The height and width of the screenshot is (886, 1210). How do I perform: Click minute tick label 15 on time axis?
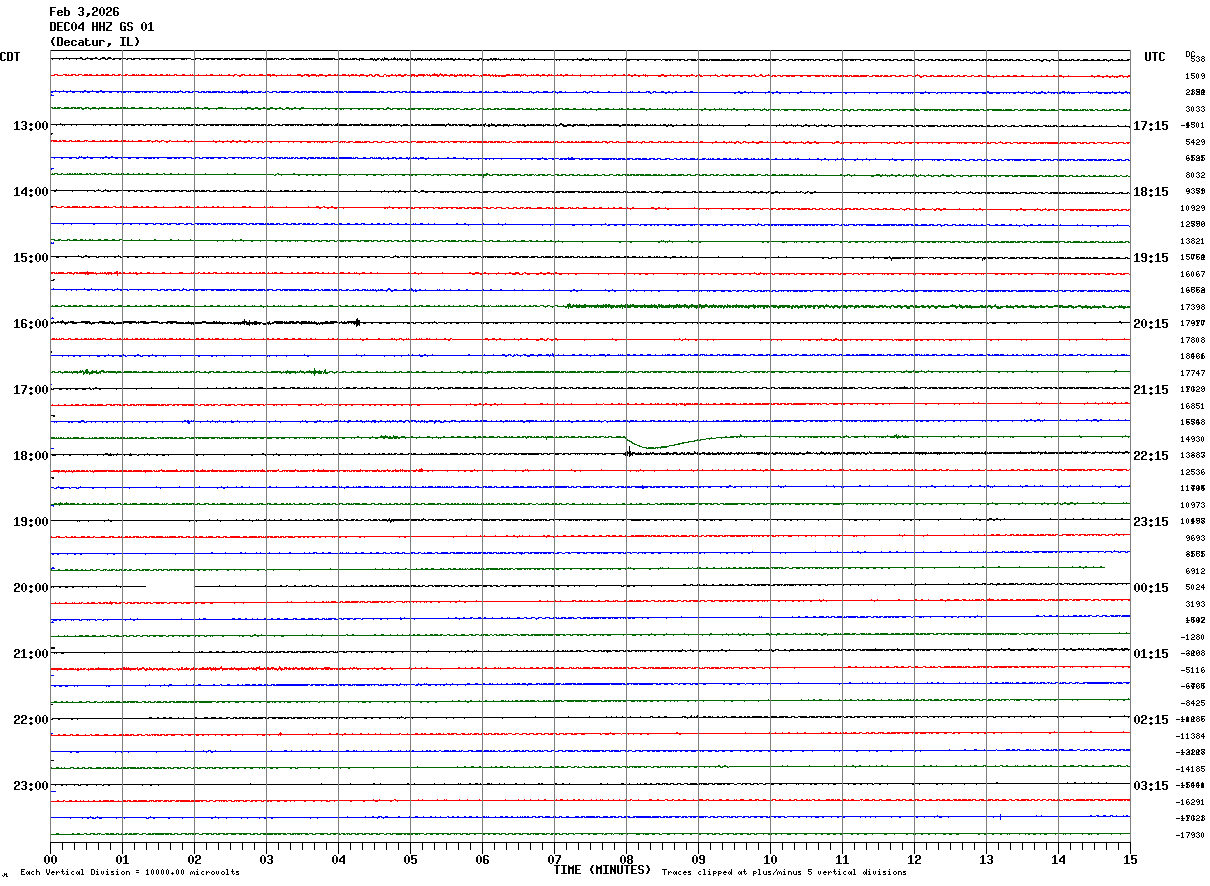(x=1130, y=859)
